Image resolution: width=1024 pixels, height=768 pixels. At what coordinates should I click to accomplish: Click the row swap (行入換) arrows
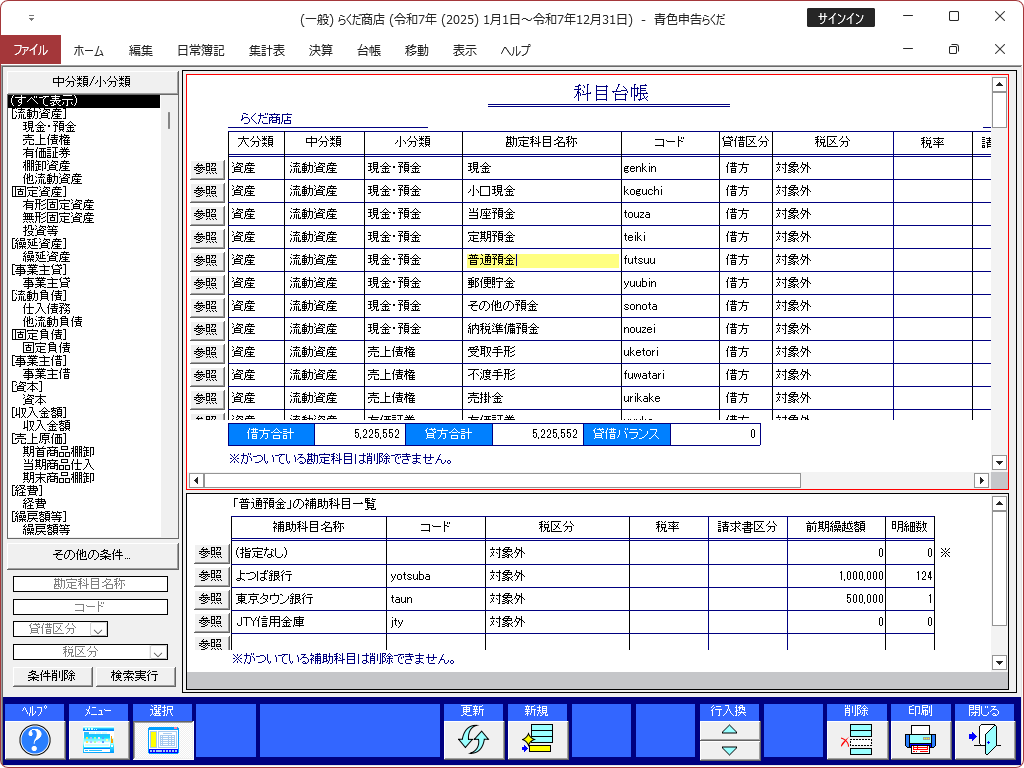729,740
